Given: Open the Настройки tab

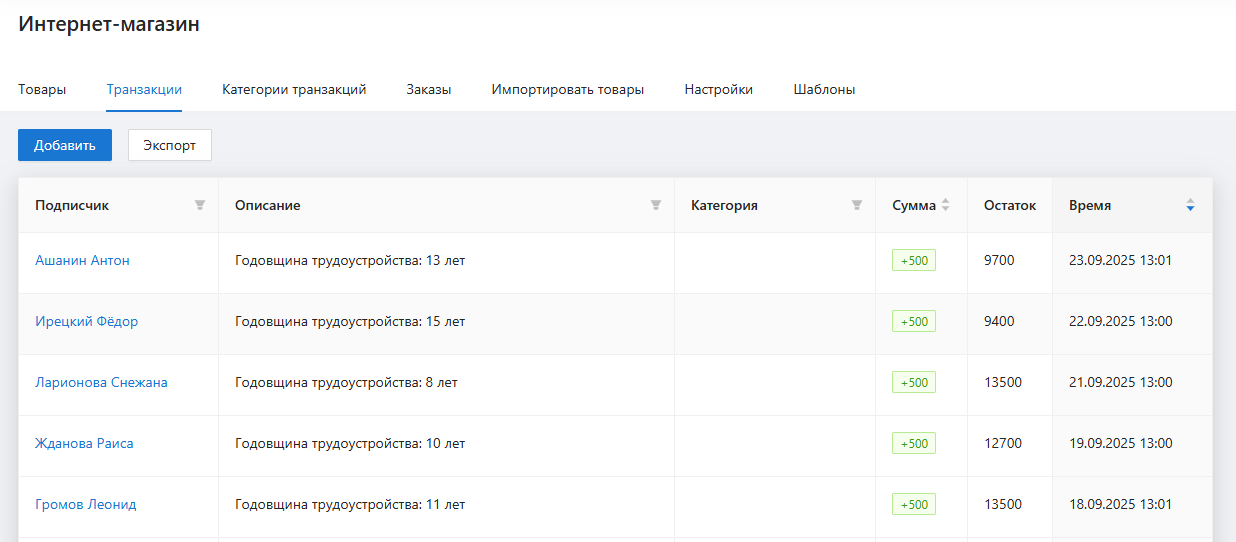Looking at the screenshot, I should coord(719,90).
